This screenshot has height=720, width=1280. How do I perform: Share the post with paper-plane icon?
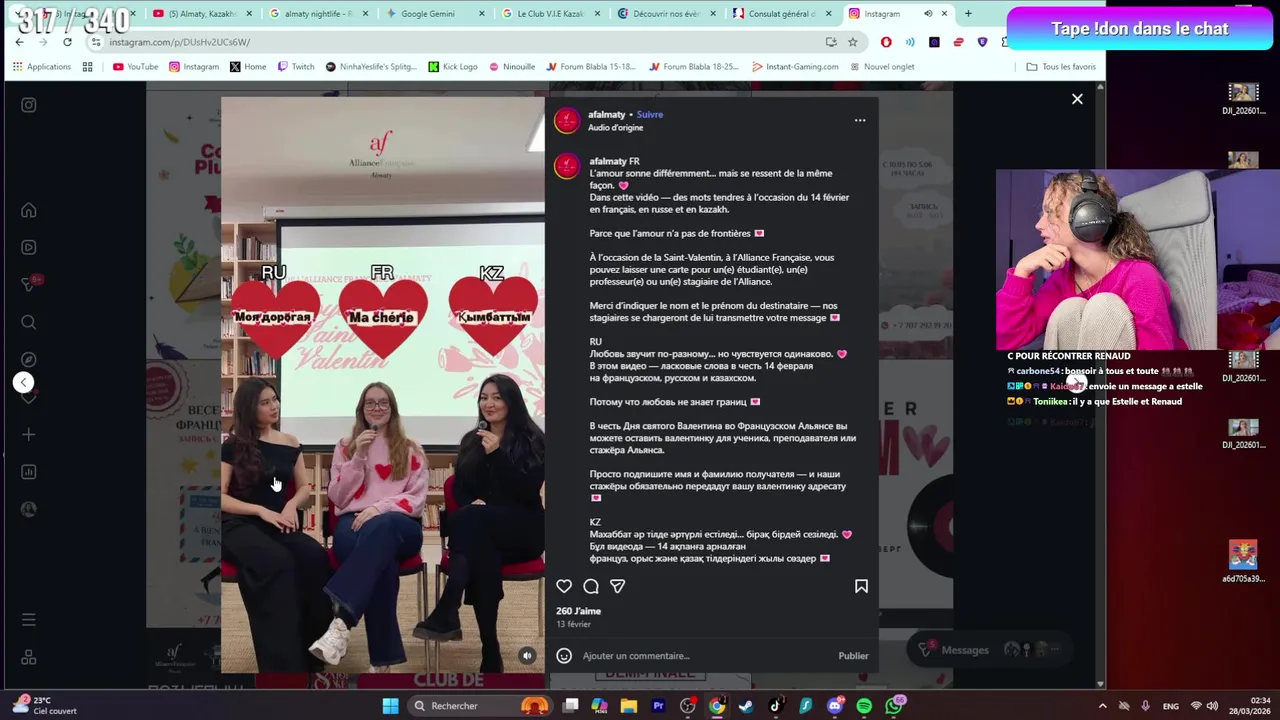click(x=618, y=586)
